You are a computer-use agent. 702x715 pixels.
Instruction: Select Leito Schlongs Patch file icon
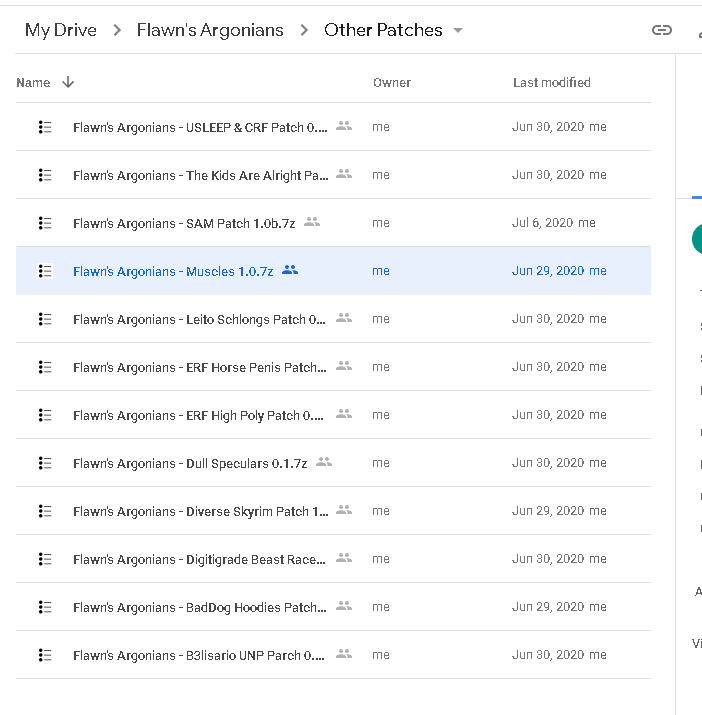click(45, 319)
